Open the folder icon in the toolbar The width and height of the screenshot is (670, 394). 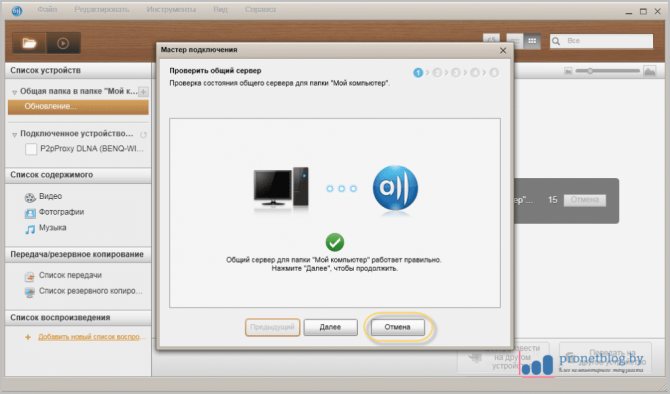[x=29, y=43]
